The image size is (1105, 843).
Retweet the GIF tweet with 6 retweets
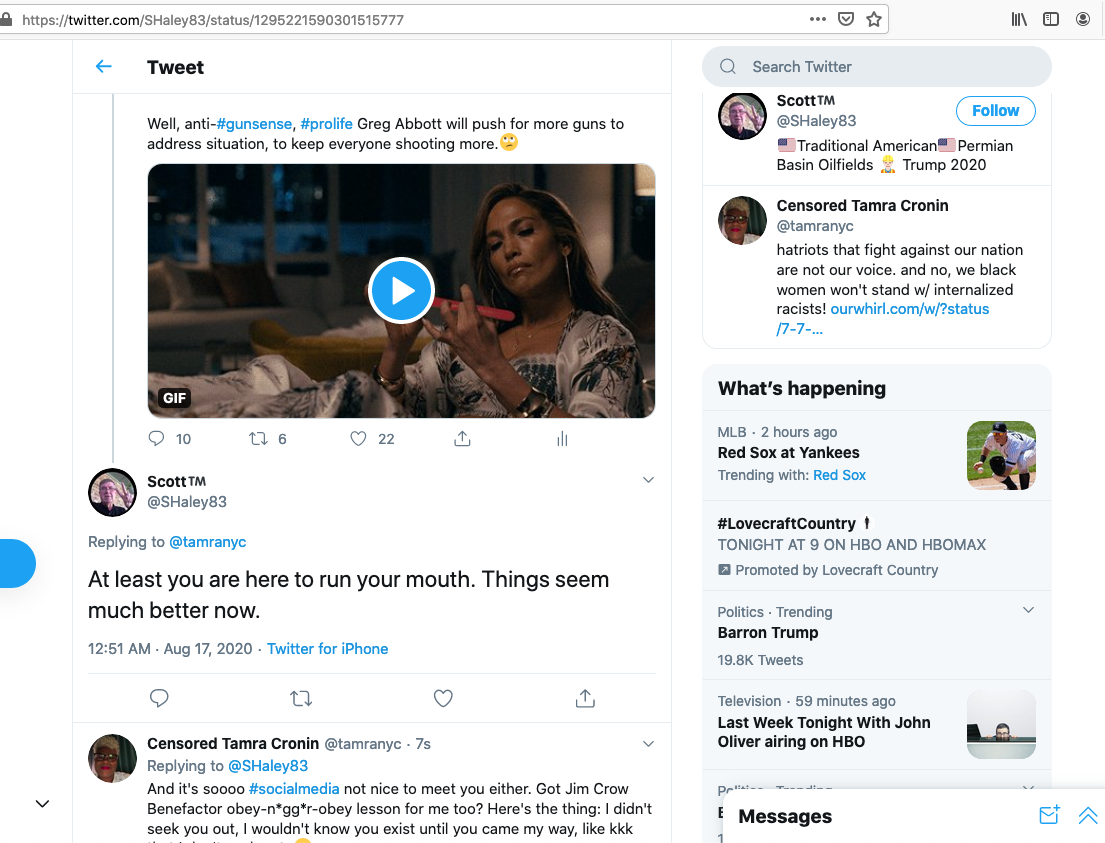[258, 438]
